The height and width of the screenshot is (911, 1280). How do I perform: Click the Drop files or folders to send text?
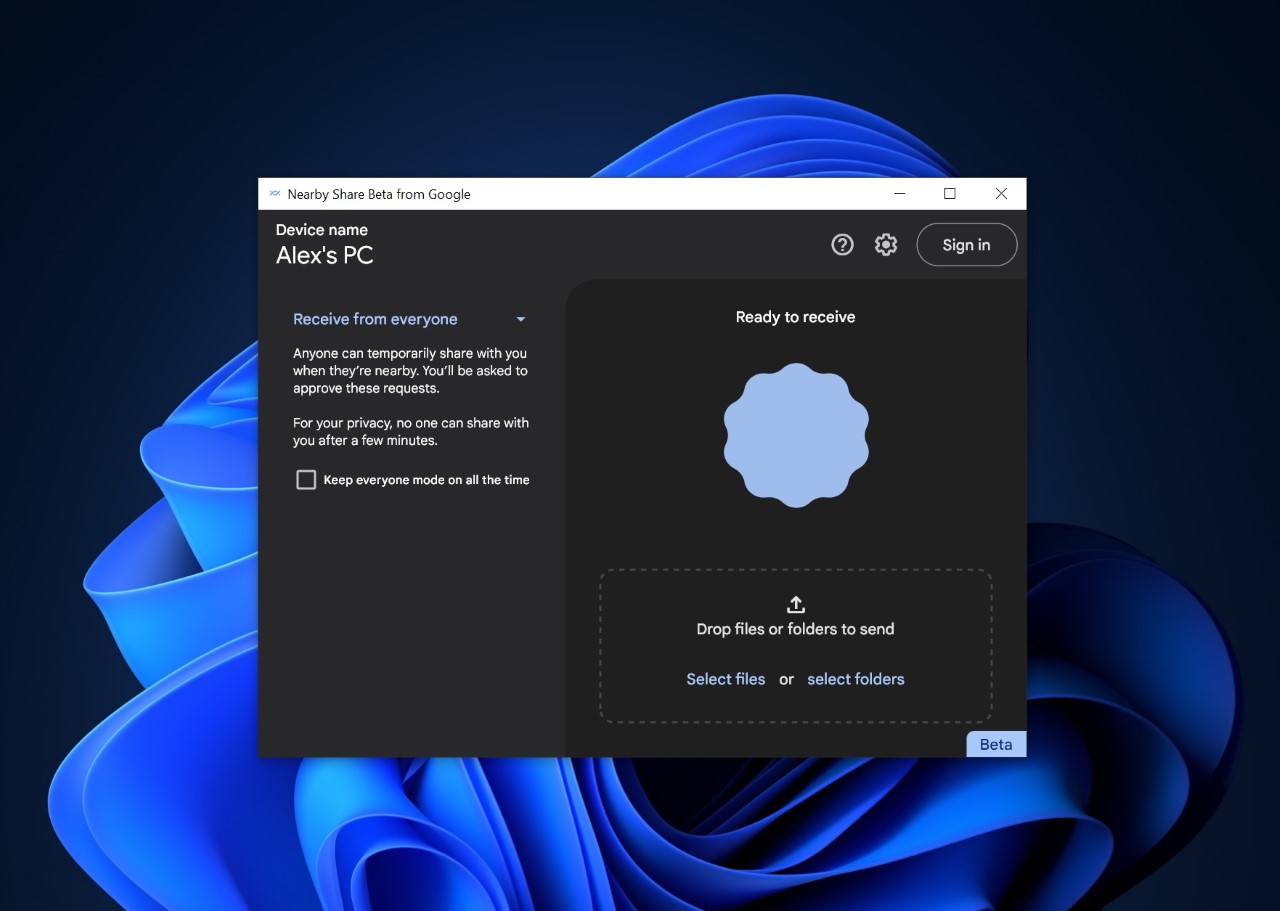click(796, 629)
